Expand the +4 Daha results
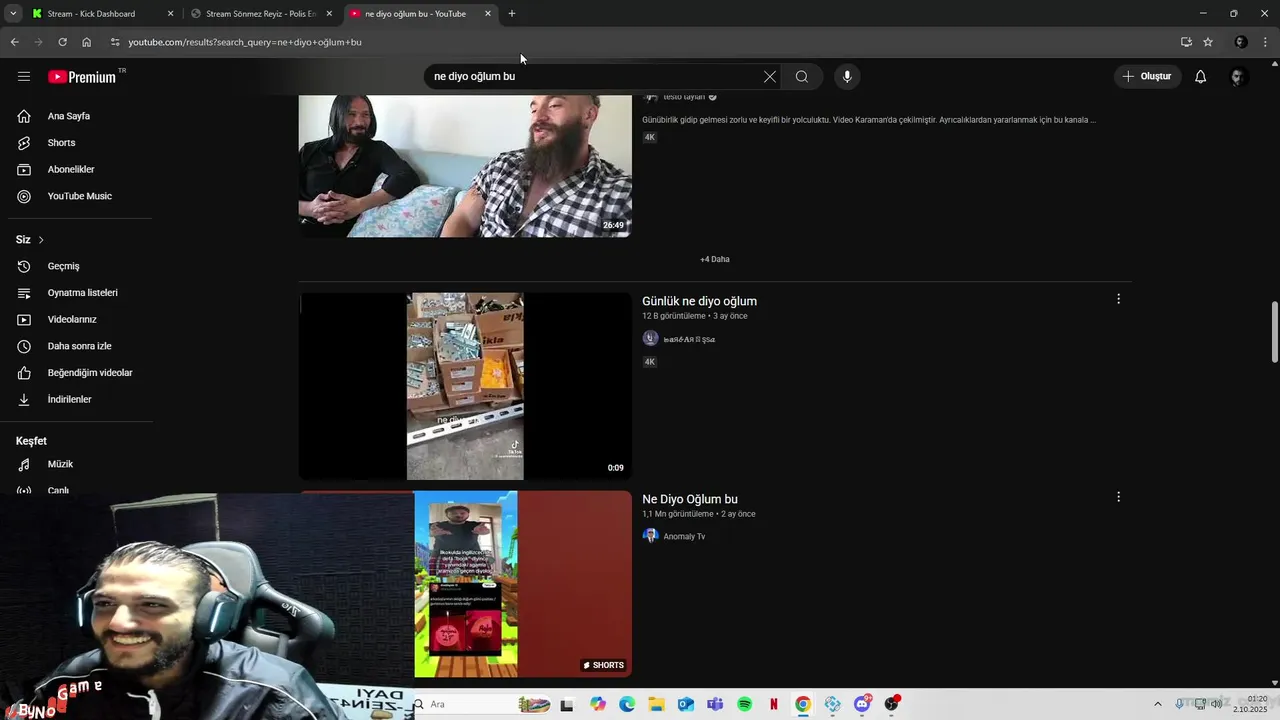 coord(715,259)
